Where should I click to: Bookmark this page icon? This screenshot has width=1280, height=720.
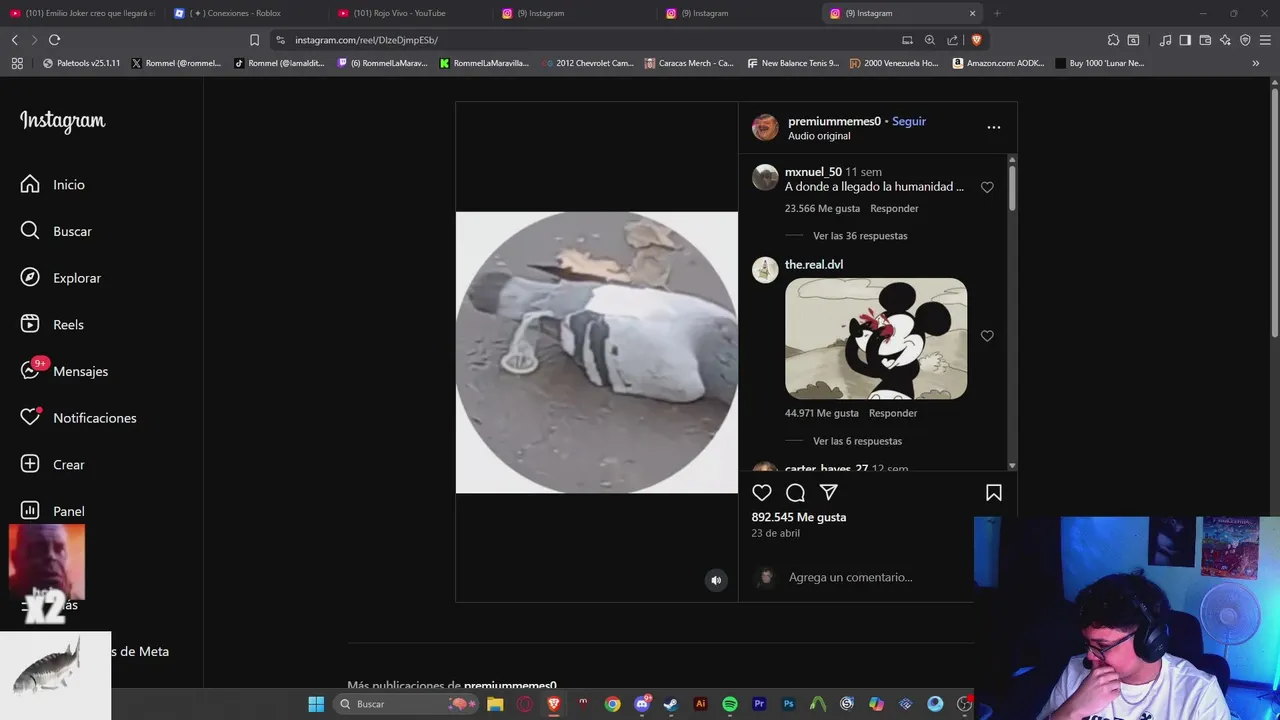pyautogui.click(x=254, y=40)
